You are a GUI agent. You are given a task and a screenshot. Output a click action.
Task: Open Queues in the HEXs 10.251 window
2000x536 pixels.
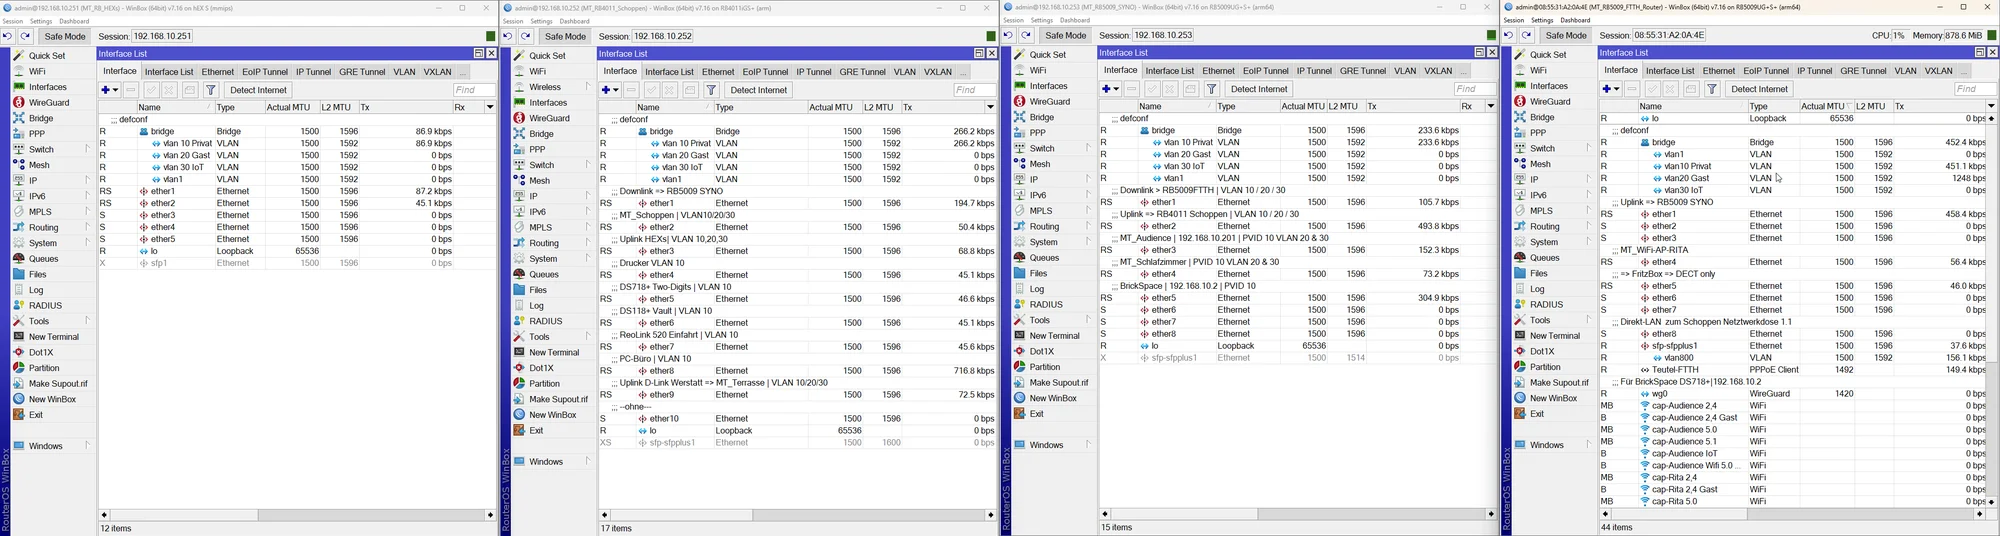click(x=43, y=259)
